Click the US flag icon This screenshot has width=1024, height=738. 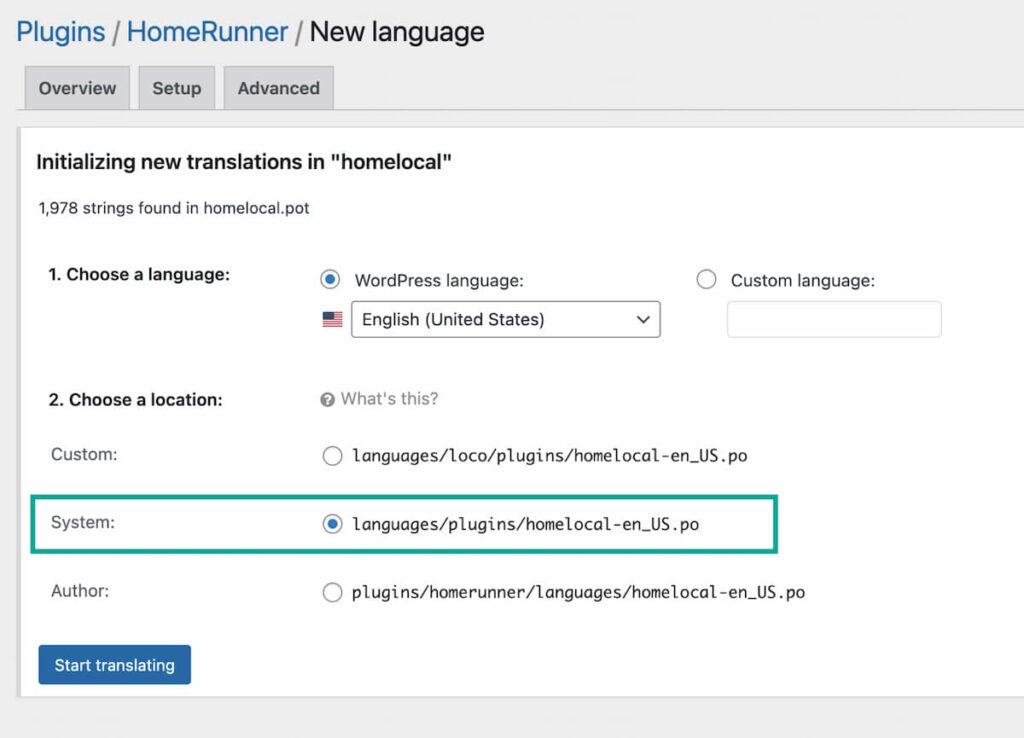click(332, 320)
